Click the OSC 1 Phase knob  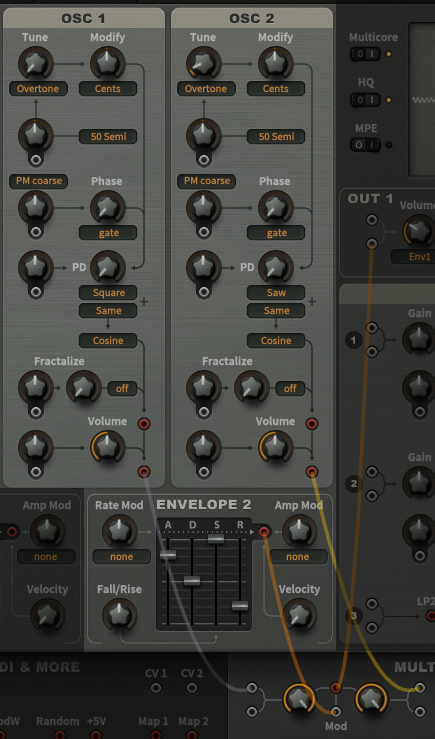pyautogui.click(x=108, y=207)
